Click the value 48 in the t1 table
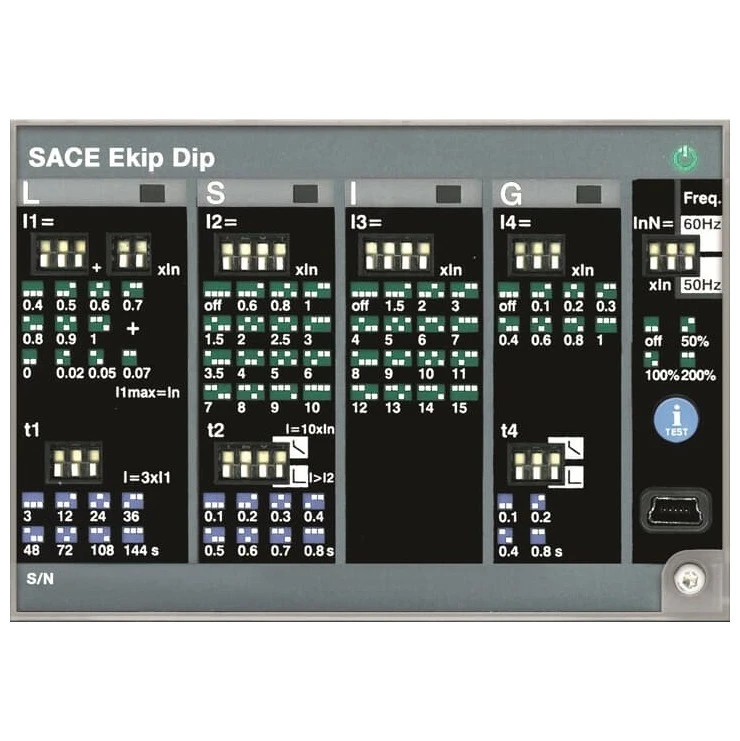 (32, 550)
